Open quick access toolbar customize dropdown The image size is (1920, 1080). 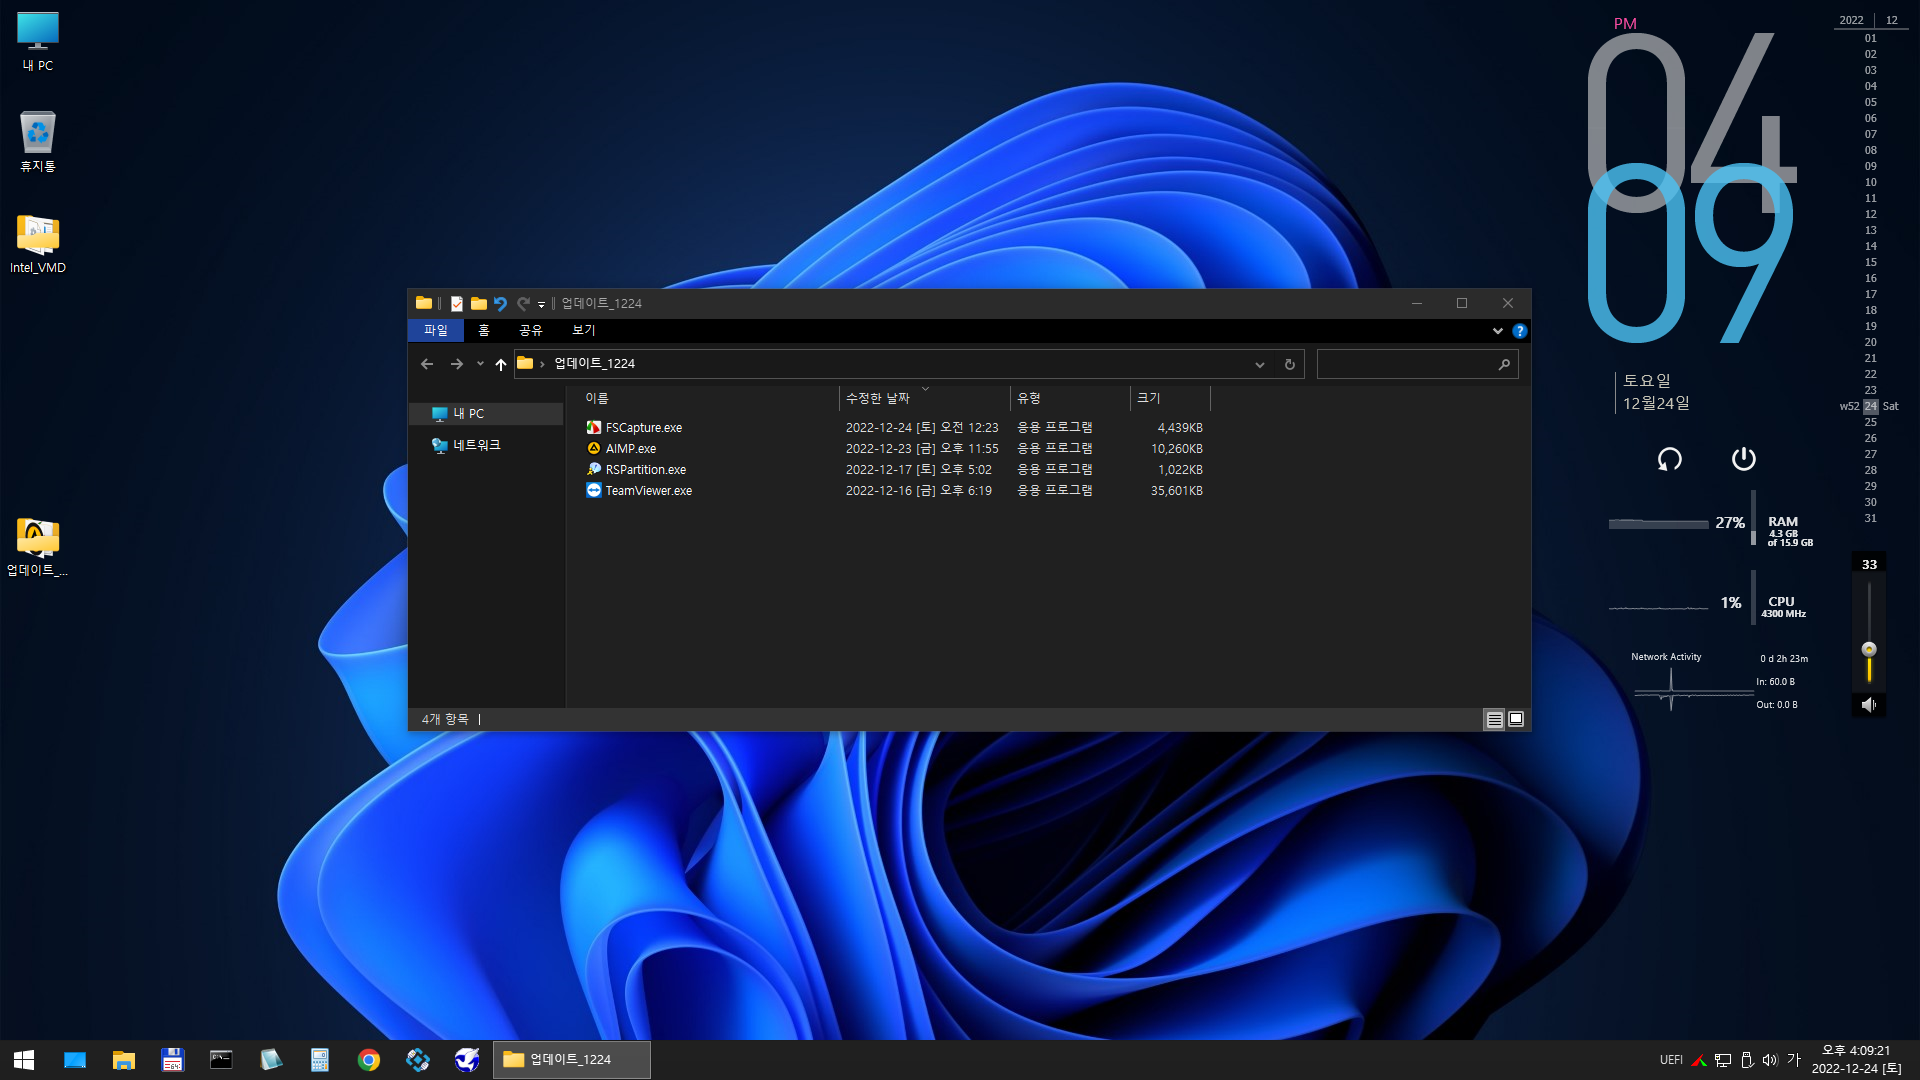click(541, 304)
